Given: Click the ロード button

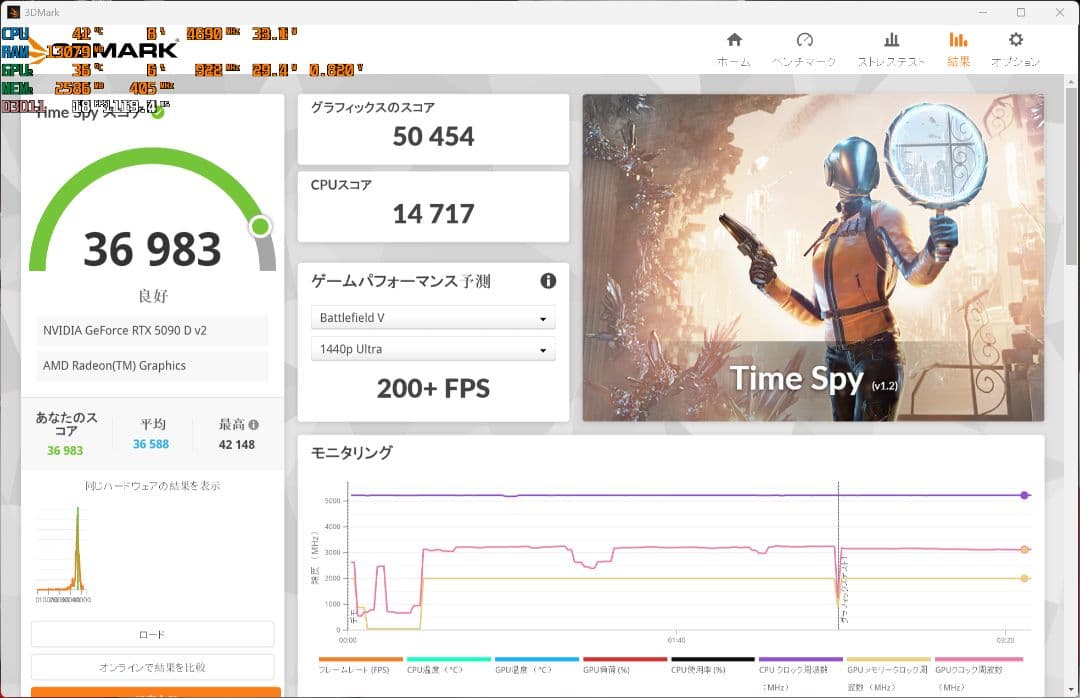Looking at the screenshot, I should (x=152, y=634).
